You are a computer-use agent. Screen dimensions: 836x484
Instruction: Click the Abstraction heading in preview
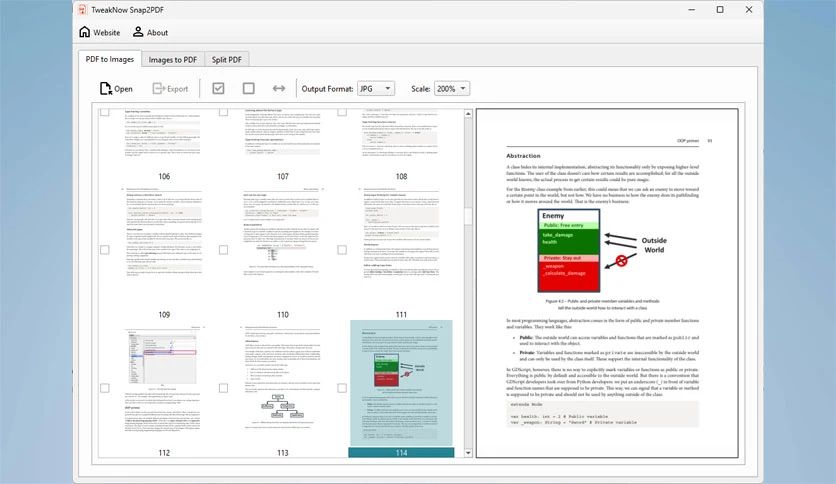tap(523, 156)
